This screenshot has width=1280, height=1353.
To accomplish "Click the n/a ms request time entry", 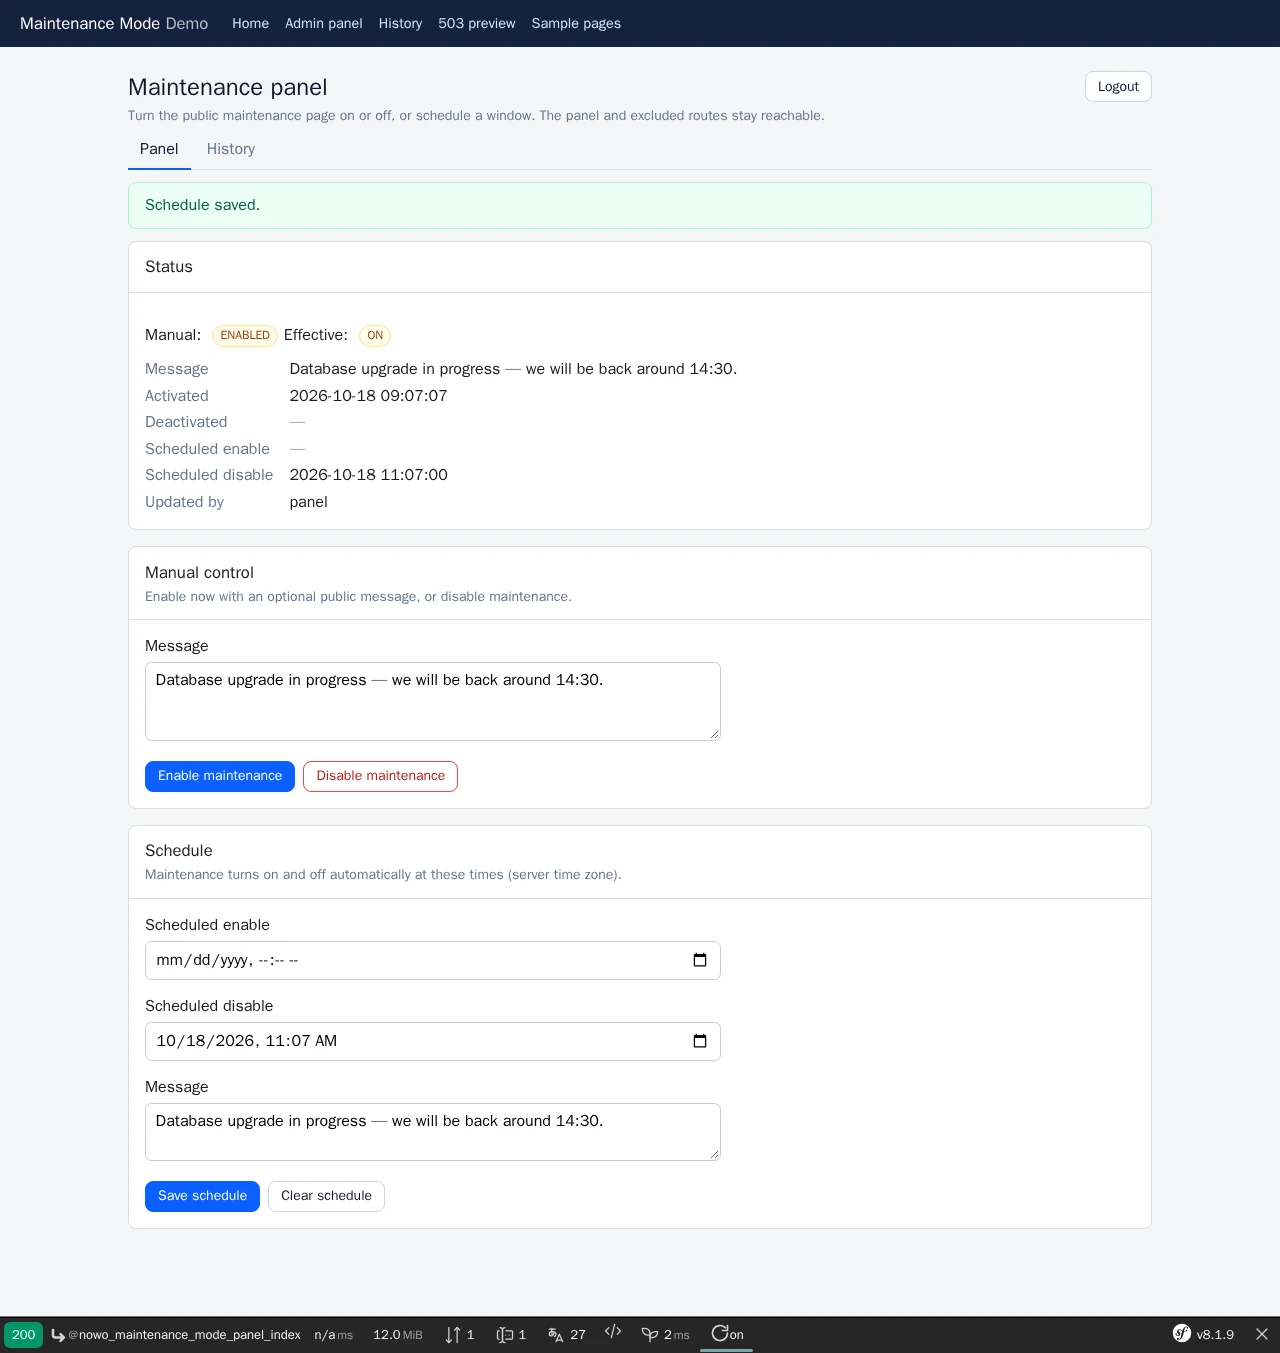I will [x=334, y=1335].
